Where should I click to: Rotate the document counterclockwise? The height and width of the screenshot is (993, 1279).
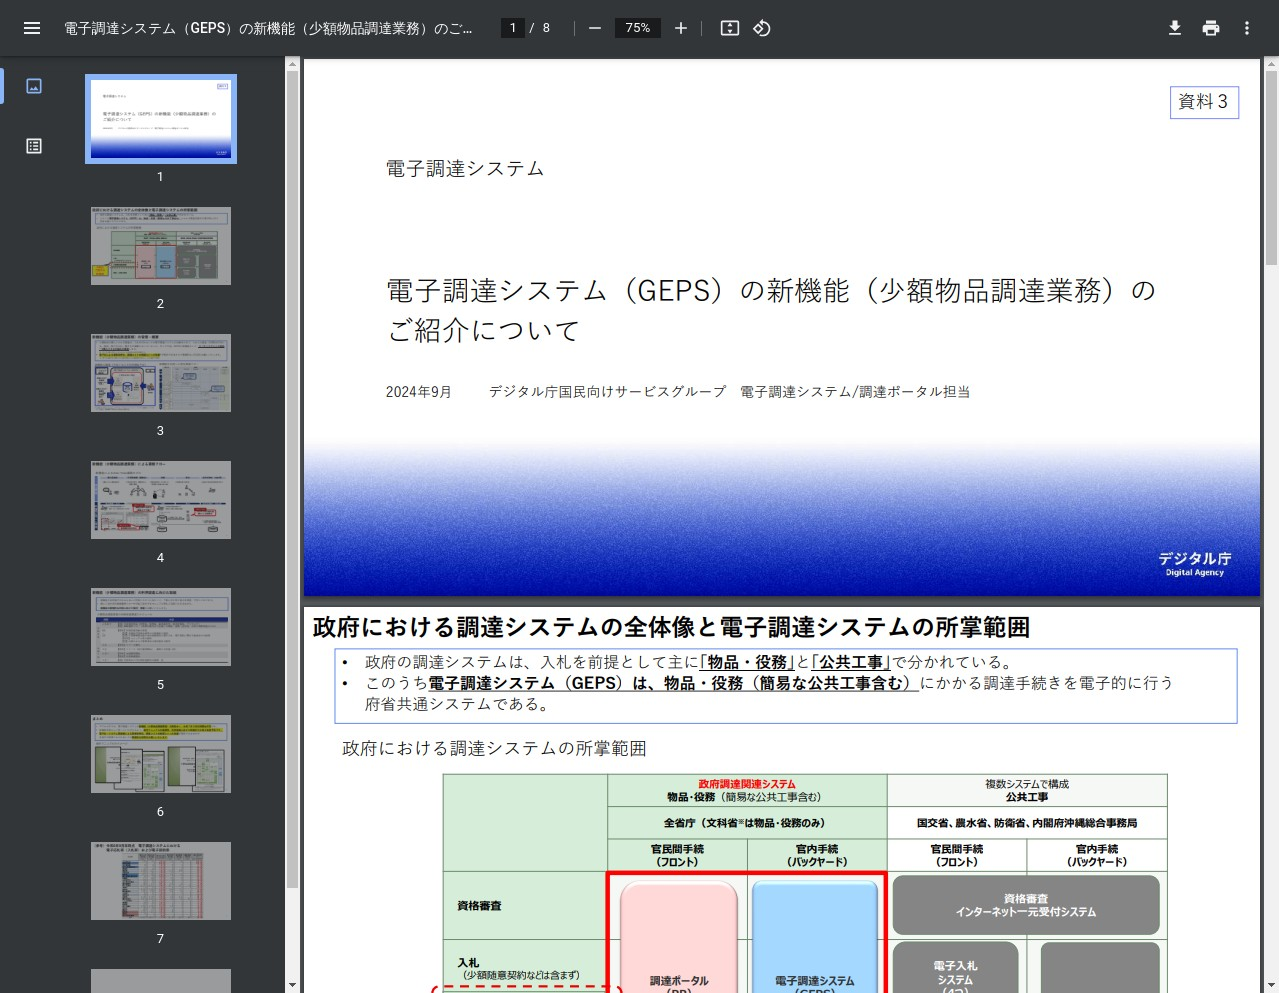[762, 28]
